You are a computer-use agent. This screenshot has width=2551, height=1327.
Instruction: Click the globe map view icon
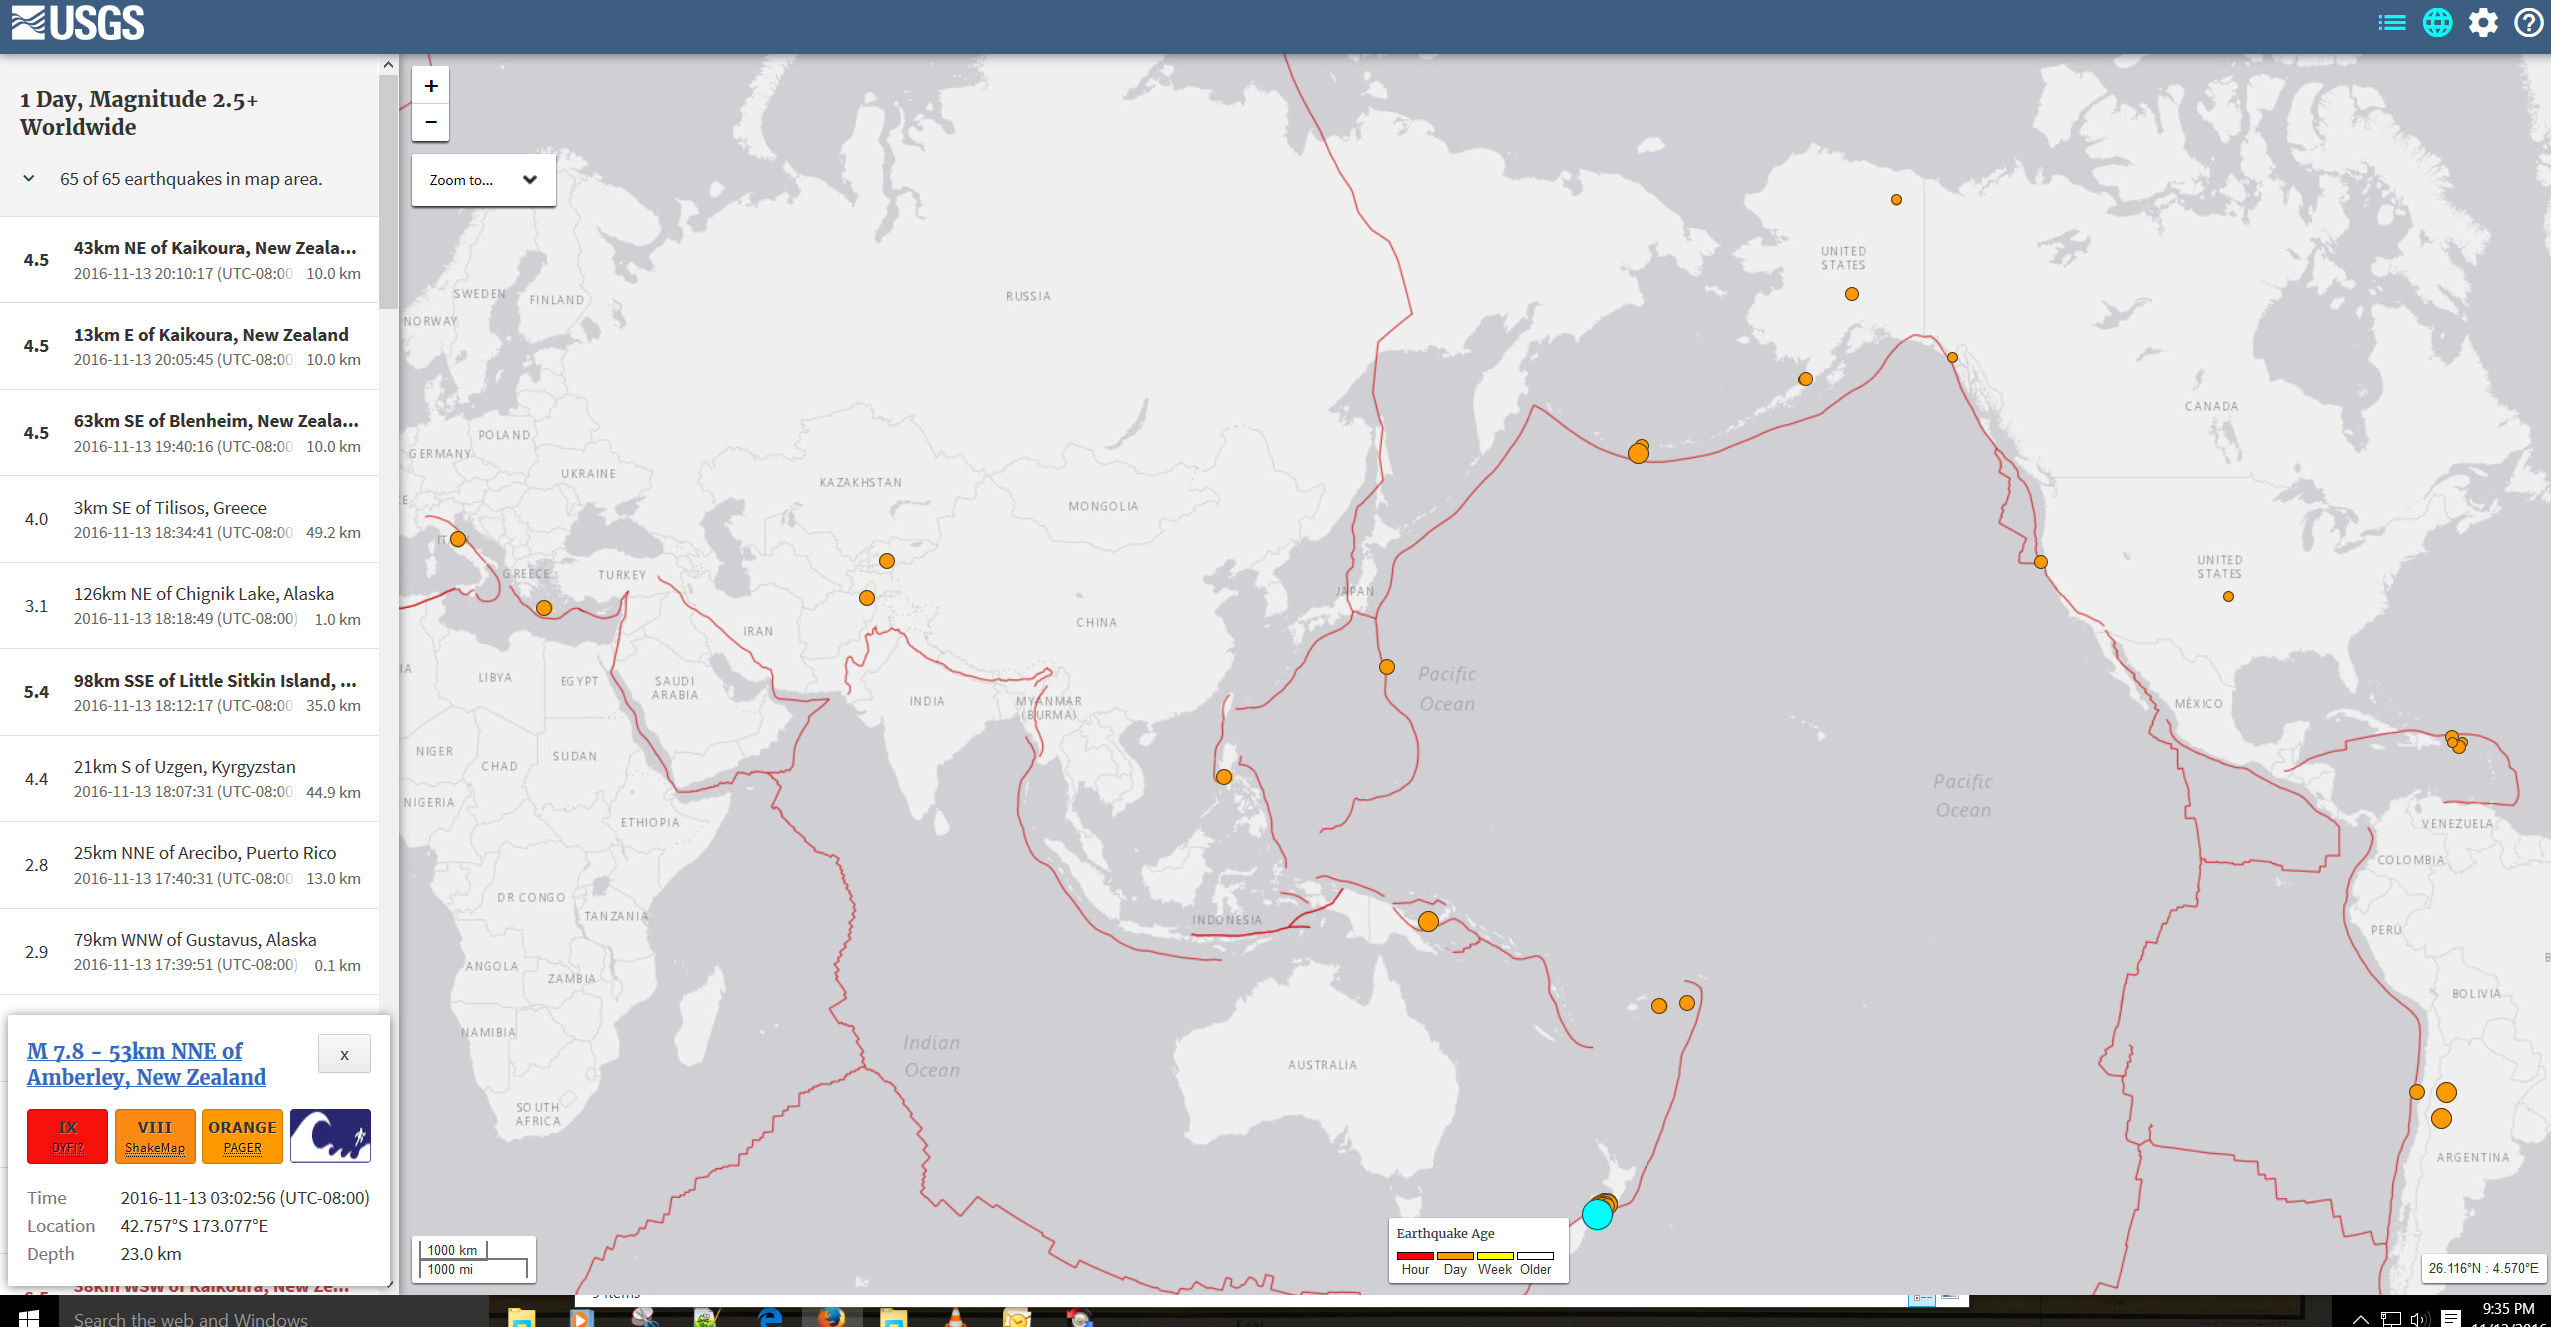tap(2437, 23)
